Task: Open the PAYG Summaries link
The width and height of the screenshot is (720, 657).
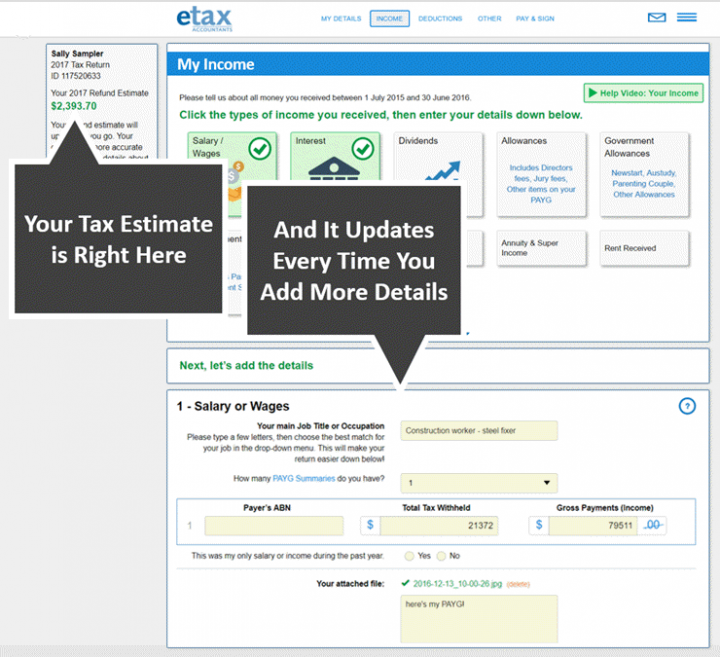Action: (x=304, y=478)
